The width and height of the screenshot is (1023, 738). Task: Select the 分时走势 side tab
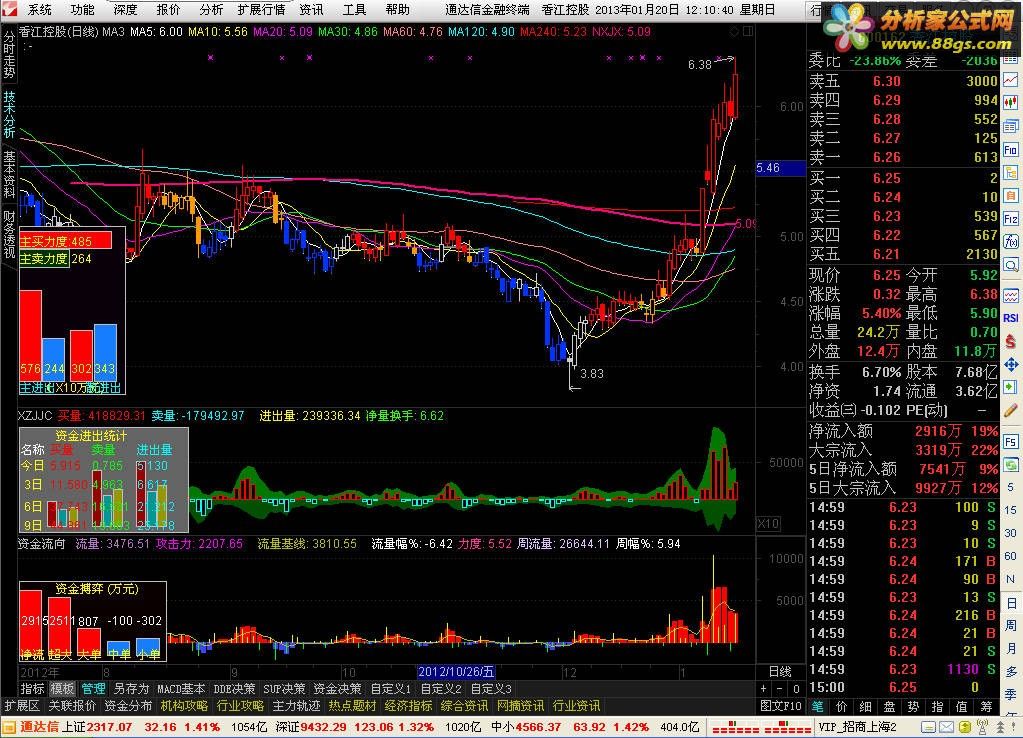tap(9, 54)
